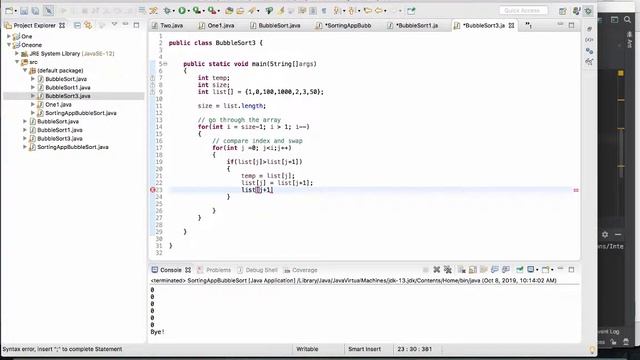
Task: Click the Previous Annotation arrow icon
Action: pyautogui.click(x=351, y=11)
